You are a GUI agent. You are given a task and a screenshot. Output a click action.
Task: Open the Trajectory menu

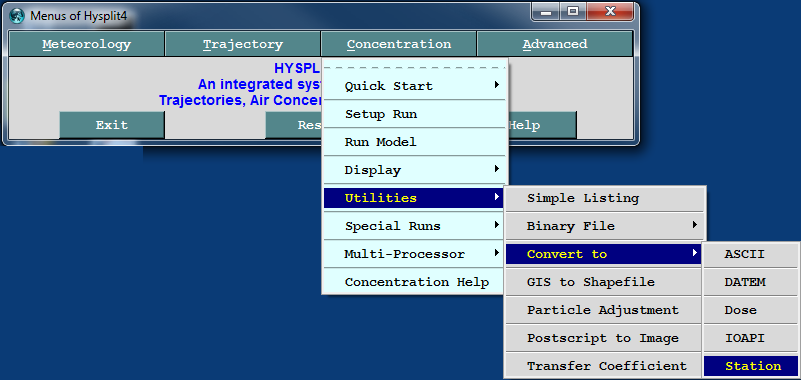[x=243, y=44]
